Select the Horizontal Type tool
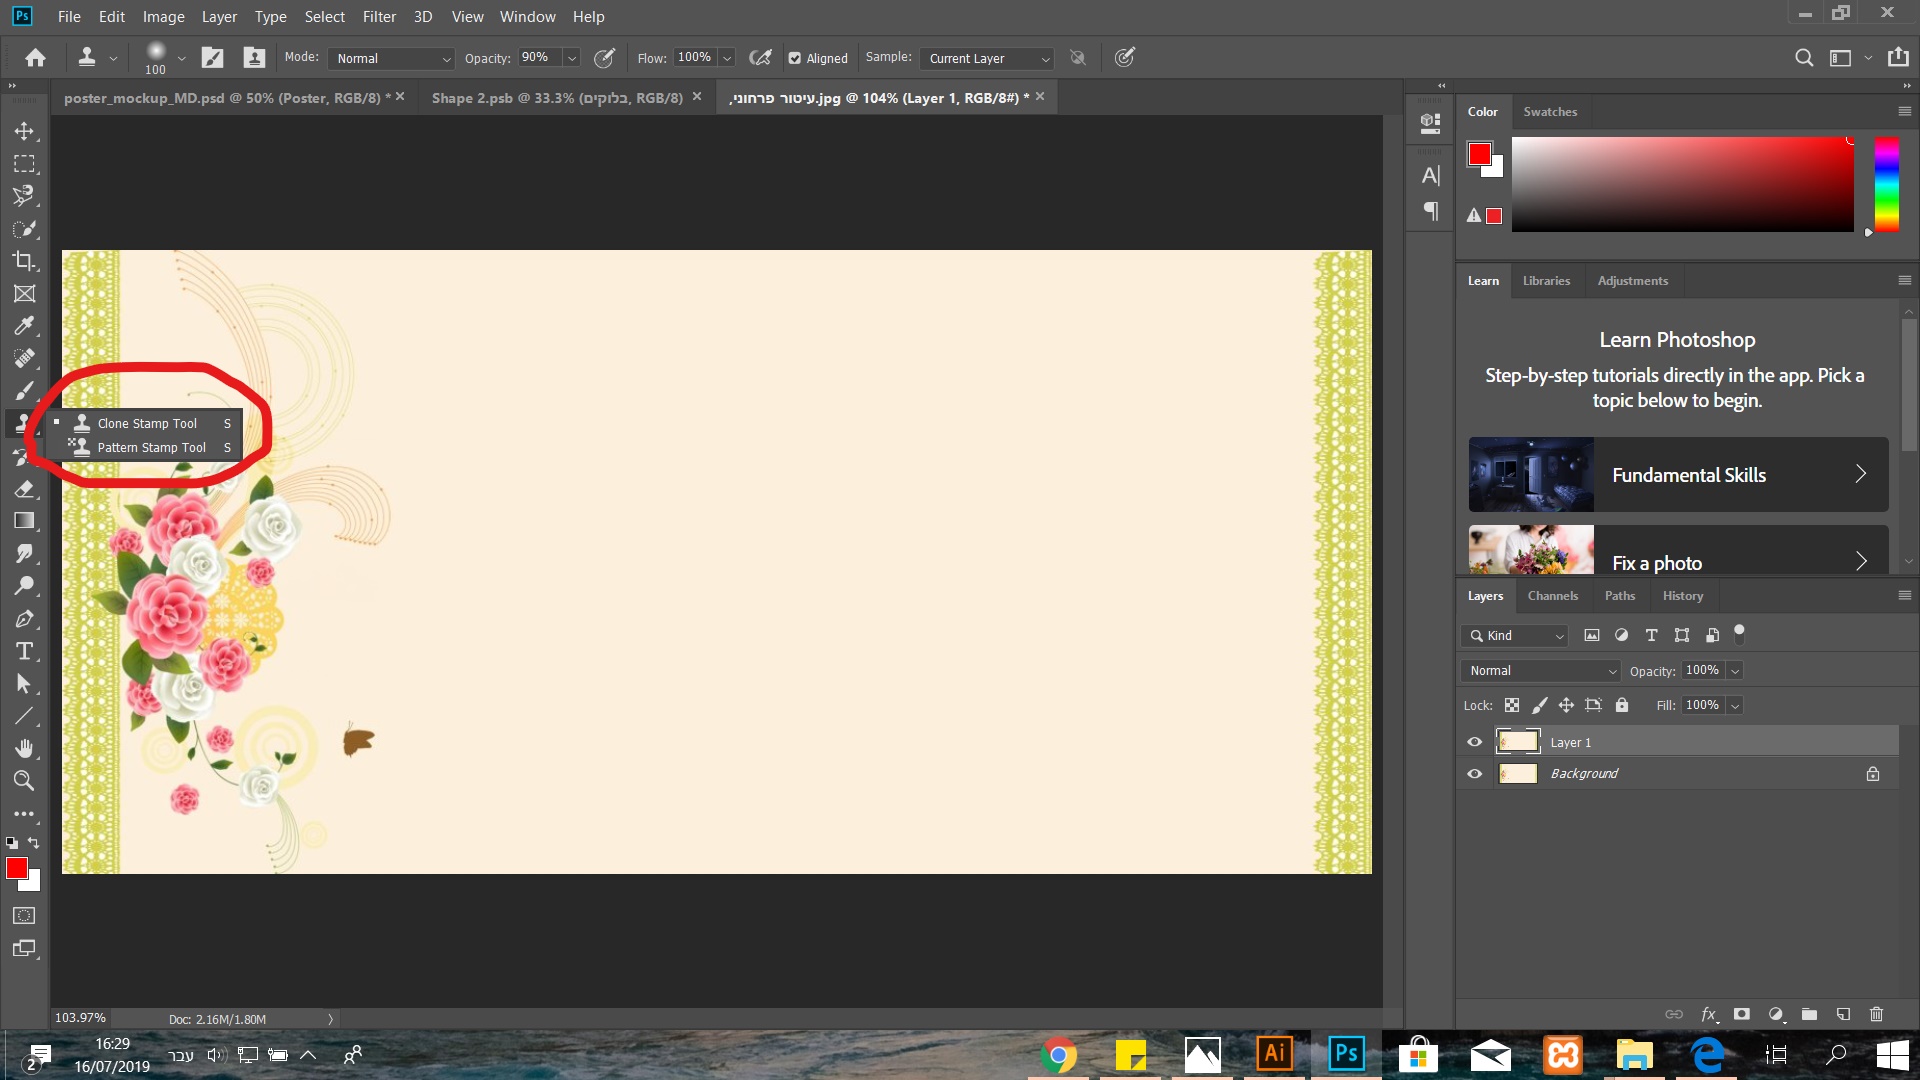 click(24, 651)
